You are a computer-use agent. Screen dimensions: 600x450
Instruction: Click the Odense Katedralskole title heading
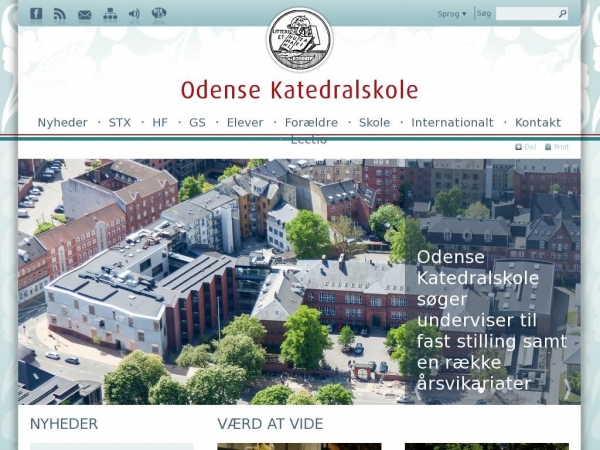(x=300, y=90)
